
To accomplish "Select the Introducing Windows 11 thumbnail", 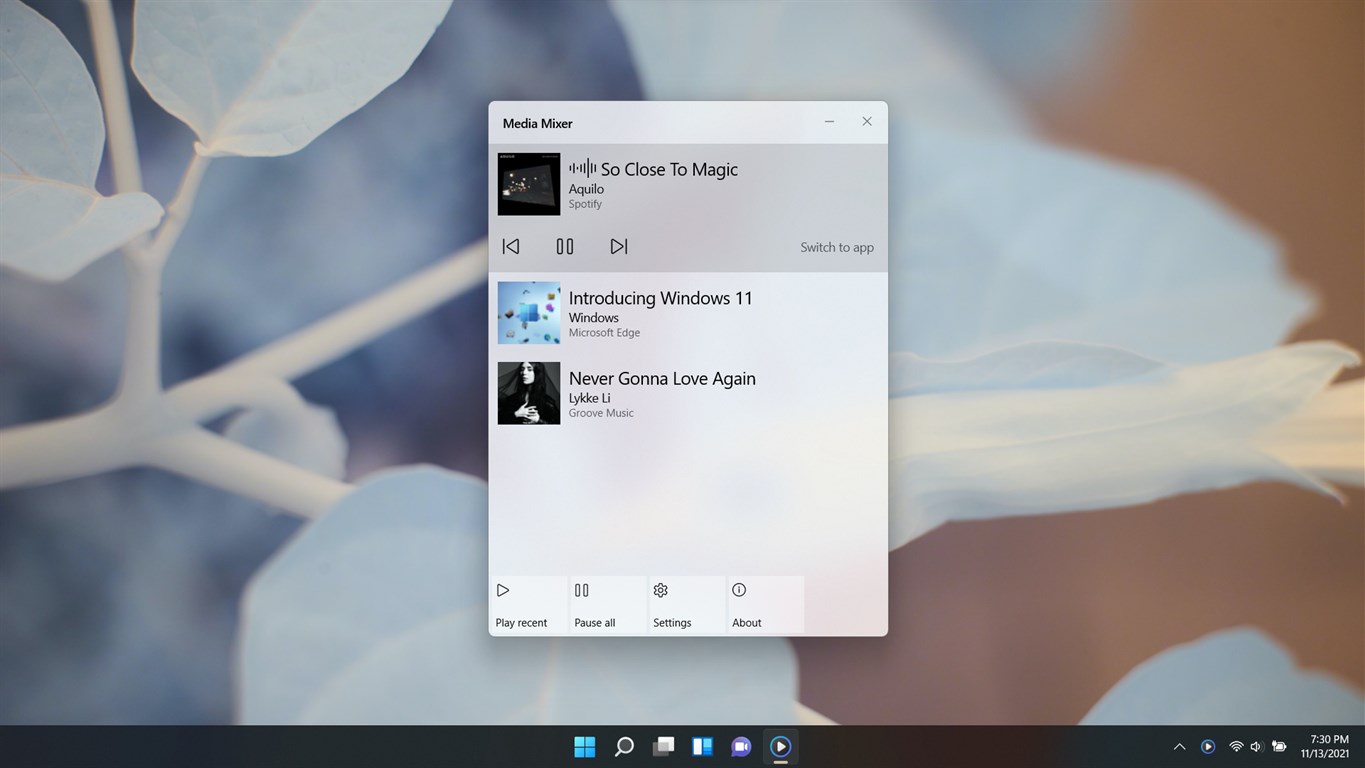I will point(529,313).
